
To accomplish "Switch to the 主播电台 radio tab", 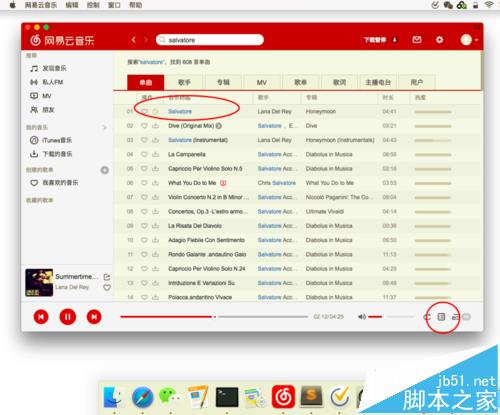I will click(x=378, y=82).
